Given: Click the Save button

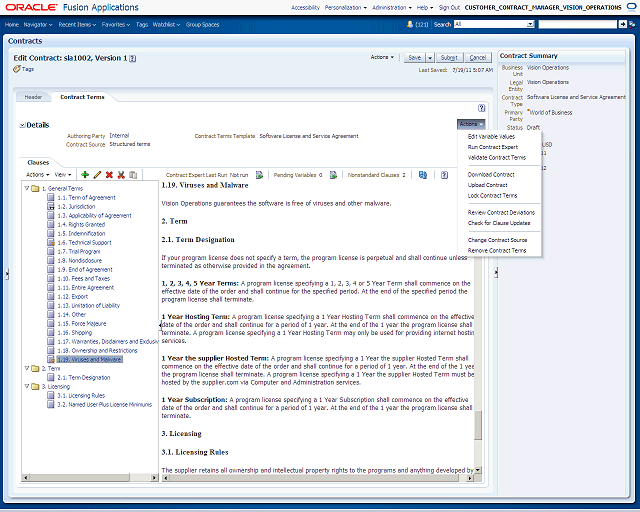Looking at the screenshot, I should pos(415,58).
